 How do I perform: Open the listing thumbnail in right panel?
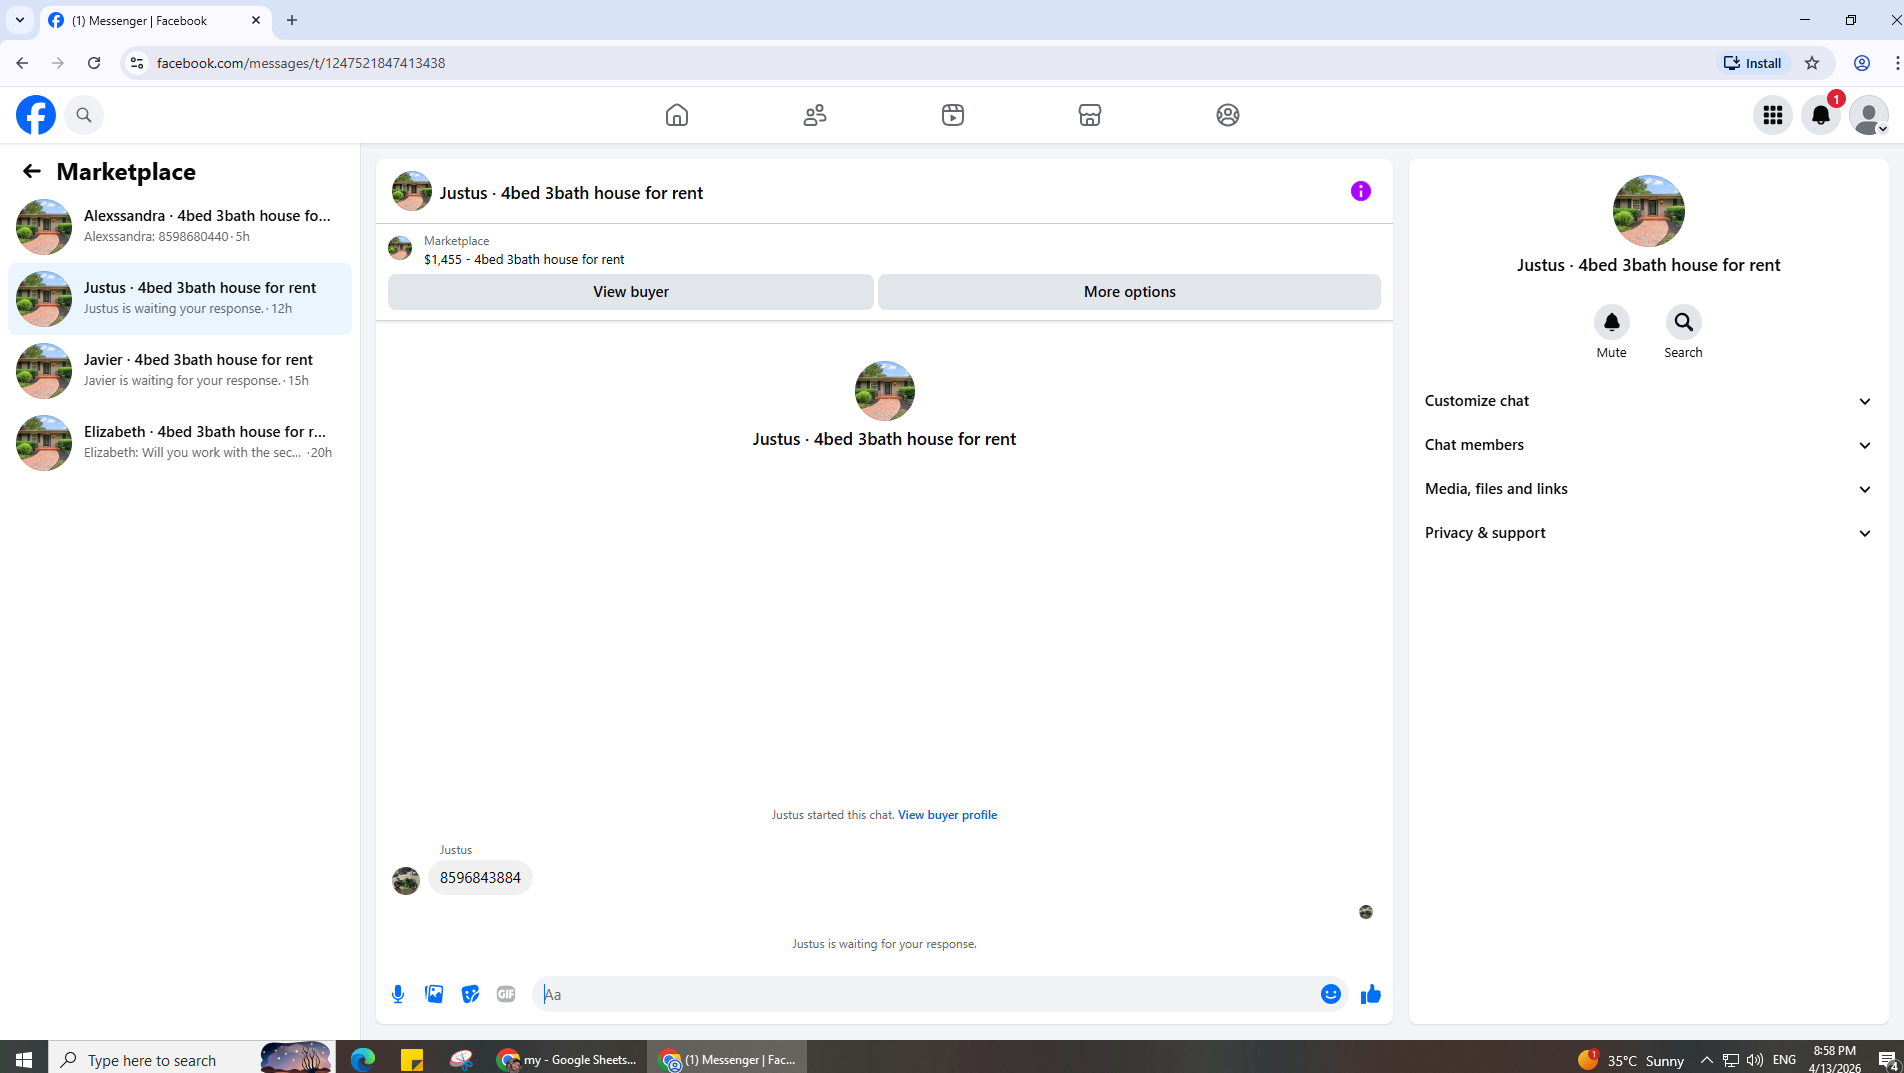click(x=1649, y=211)
